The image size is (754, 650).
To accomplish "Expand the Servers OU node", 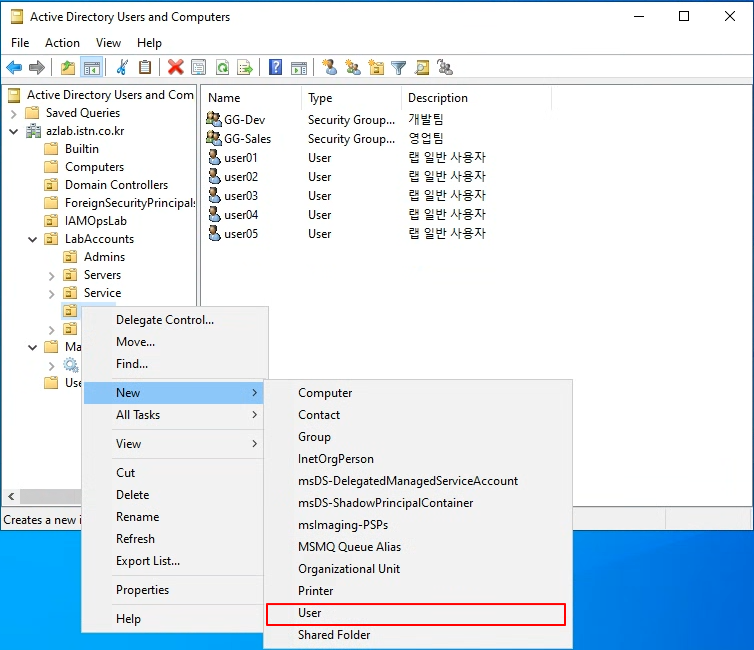I will tap(51, 275).
